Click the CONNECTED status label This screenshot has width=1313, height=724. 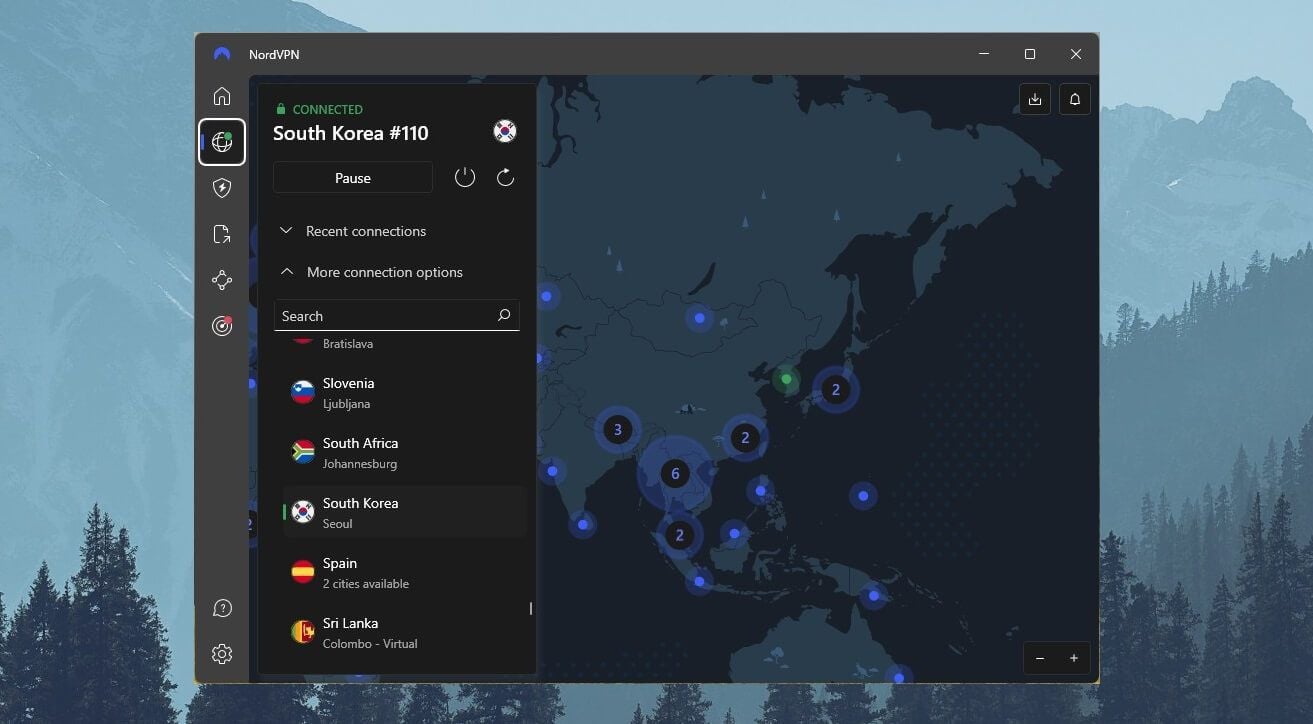click(x=328, y=110)
